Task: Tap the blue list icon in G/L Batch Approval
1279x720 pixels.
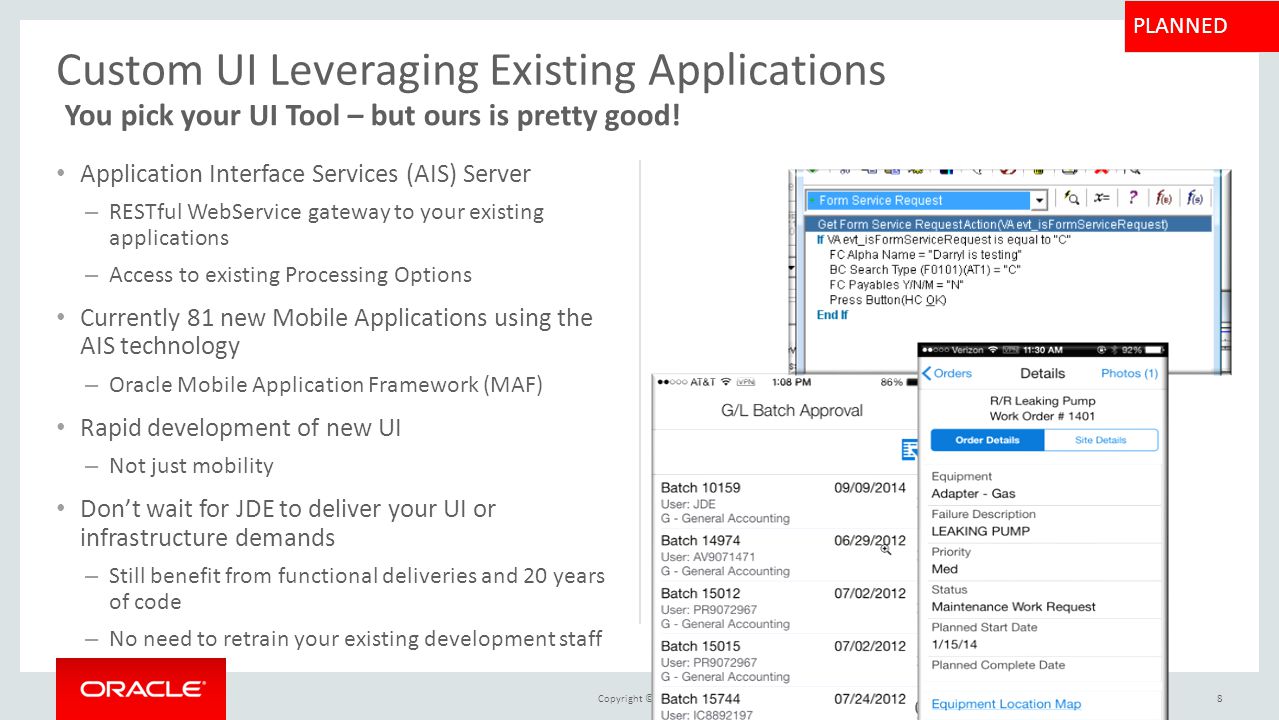Action: click(x=910, y=450)
